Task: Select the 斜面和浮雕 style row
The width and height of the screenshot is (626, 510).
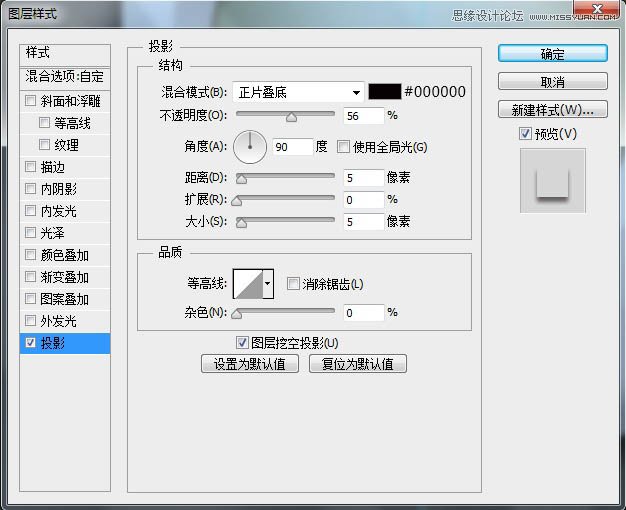Action: pyautogui.click(x=65, y=101)
